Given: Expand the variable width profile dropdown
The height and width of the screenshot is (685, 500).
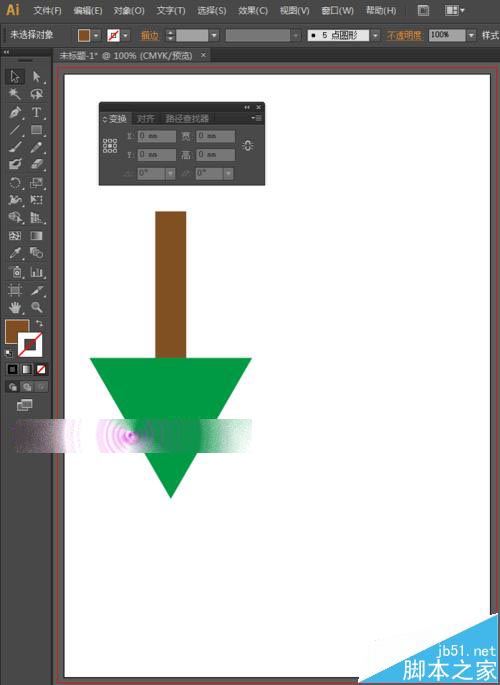Looking at the screenshot, I should click(x=297, y=35).
